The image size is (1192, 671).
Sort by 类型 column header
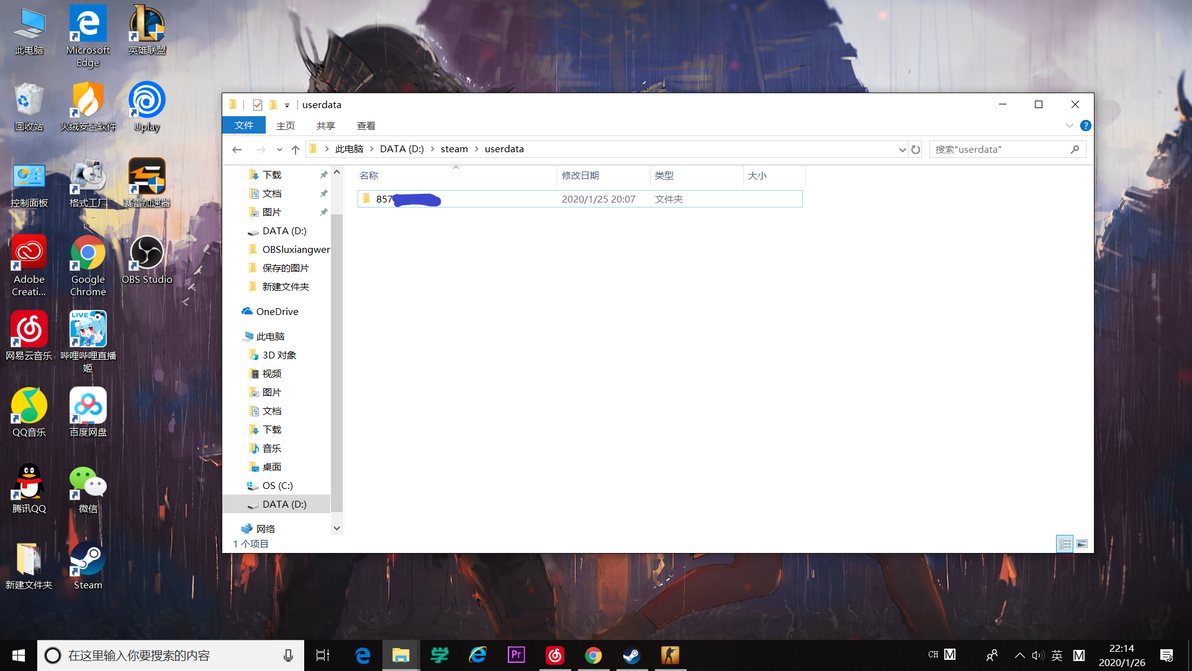coord(696,176)
